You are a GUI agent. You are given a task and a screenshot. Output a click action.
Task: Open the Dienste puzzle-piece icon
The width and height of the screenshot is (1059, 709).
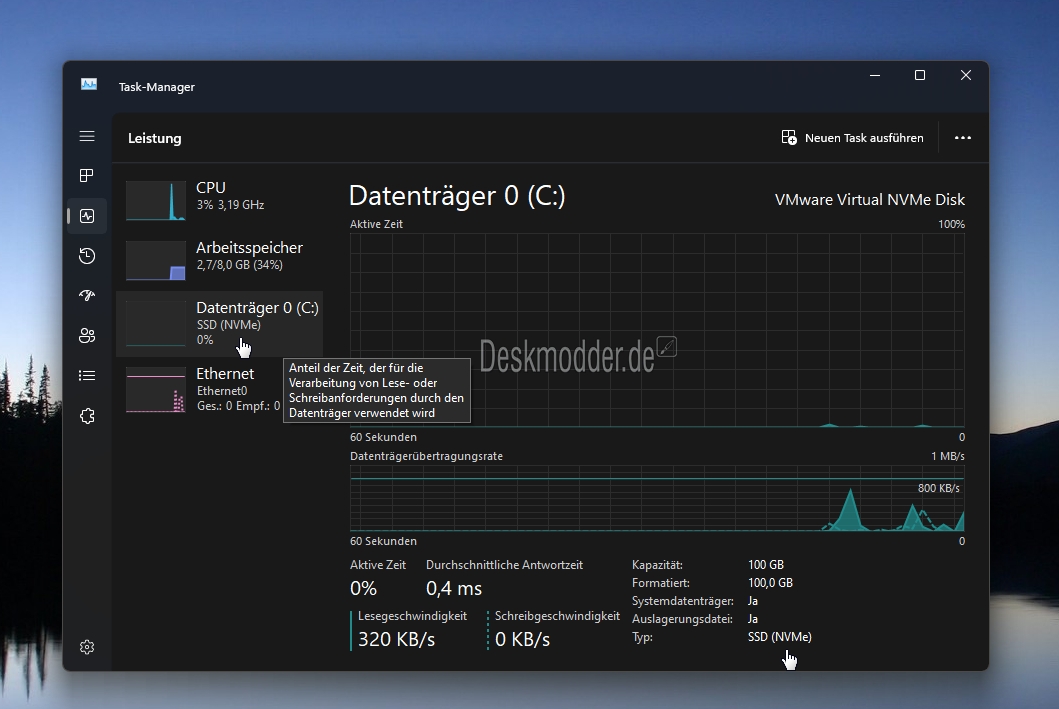pyautogui.click(x=87, y=416)
